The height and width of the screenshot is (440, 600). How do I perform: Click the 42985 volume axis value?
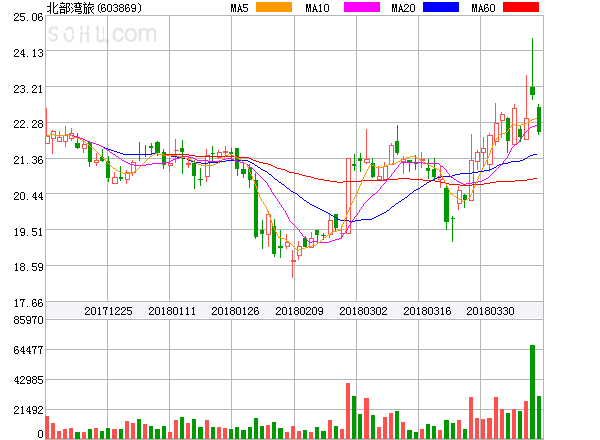(x=28, y=380)
